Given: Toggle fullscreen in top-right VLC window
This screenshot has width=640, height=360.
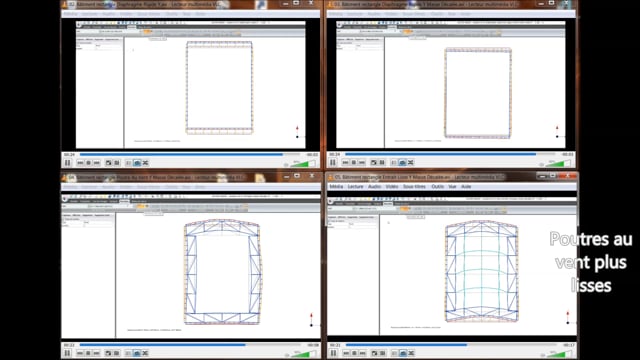Looking at the screenshot, I should (x=373, y=162).
